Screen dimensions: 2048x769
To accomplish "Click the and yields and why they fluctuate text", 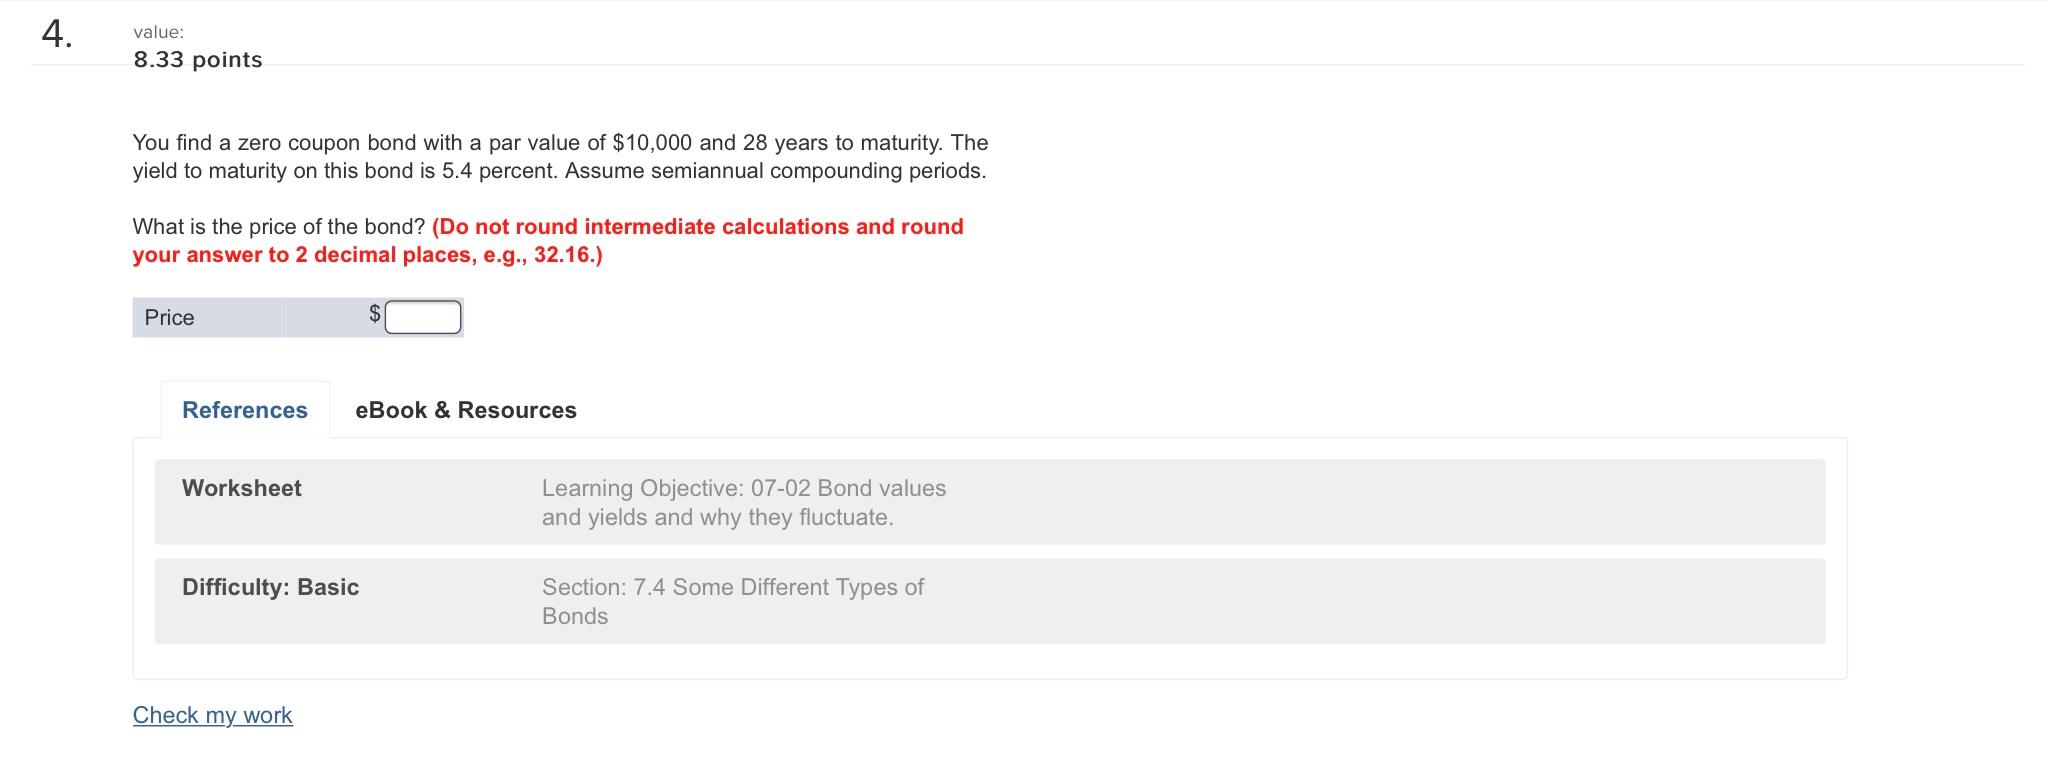I will pos(717,517).
